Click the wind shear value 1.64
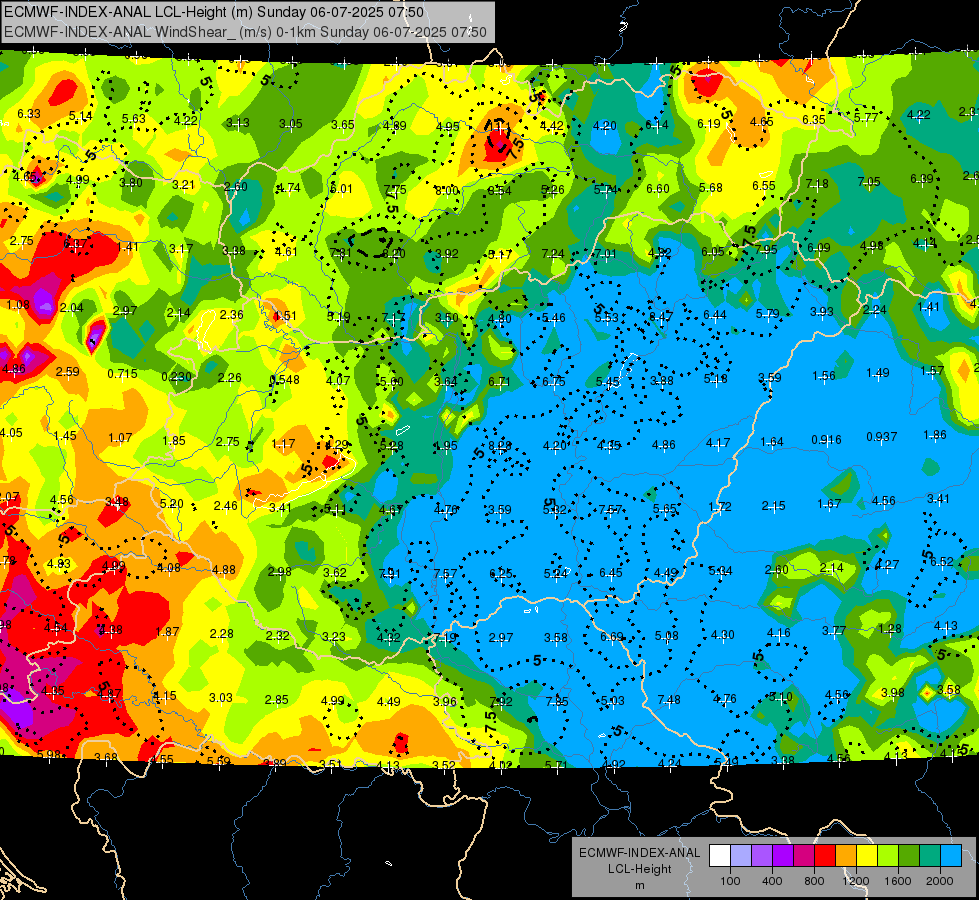 (772, 442)
